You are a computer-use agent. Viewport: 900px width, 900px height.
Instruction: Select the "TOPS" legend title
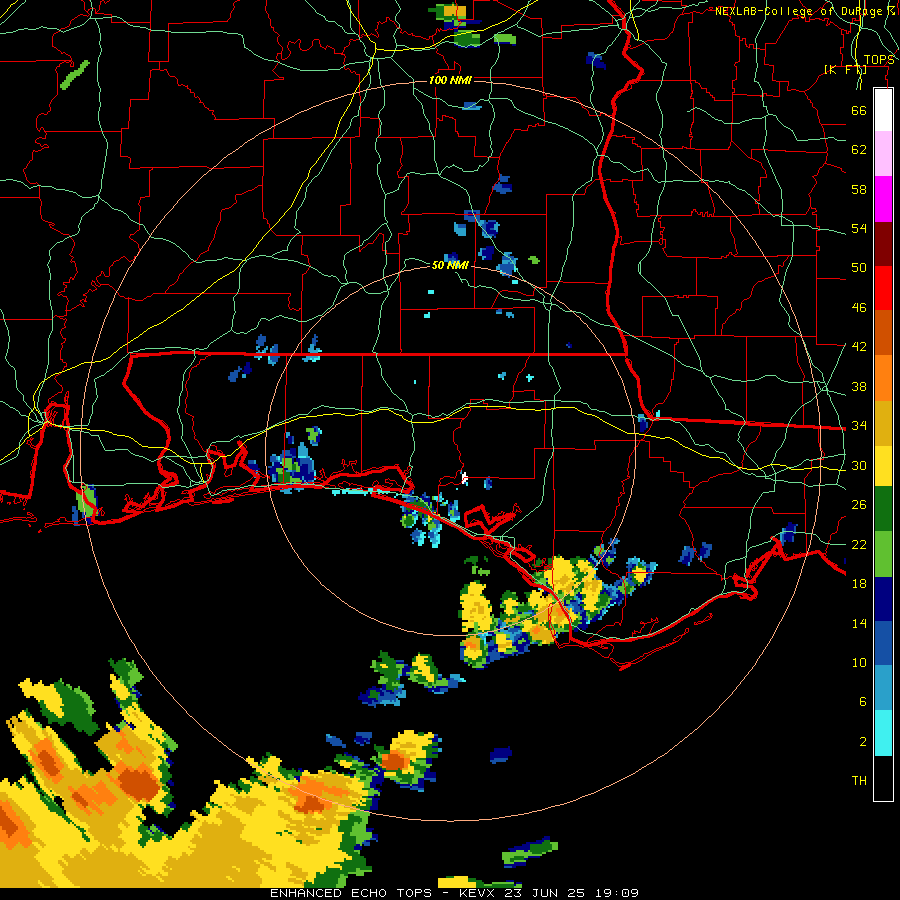click(879, 59)
